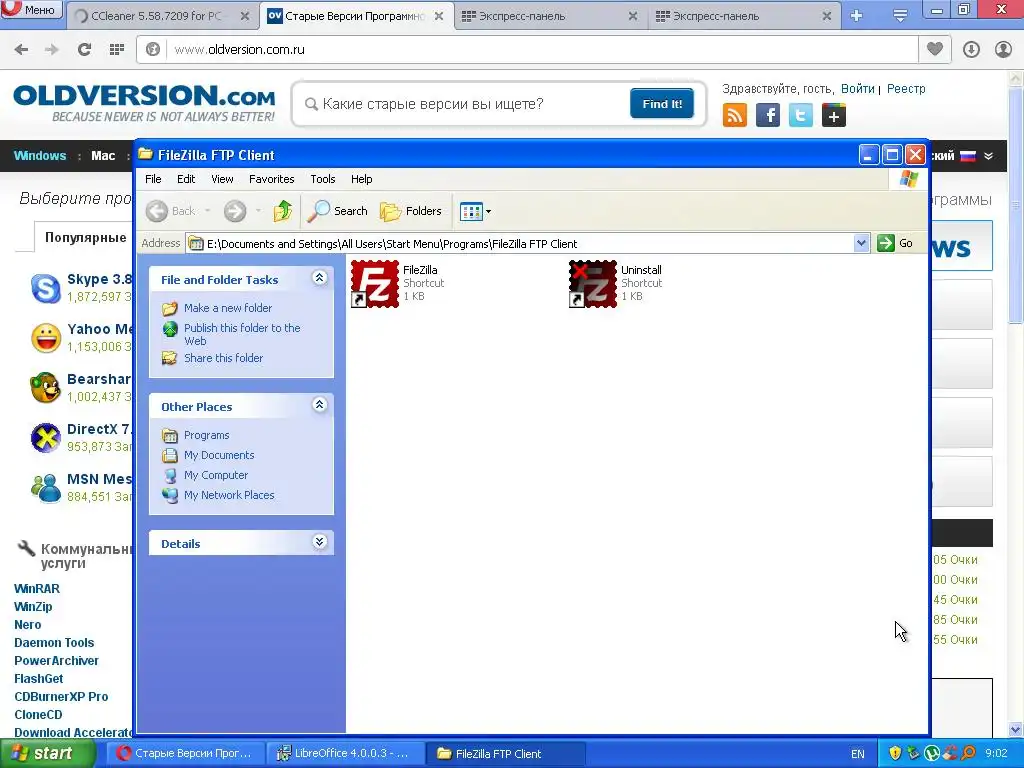
Task: Open Back history dropdown arrow
Action: point(208,211)
